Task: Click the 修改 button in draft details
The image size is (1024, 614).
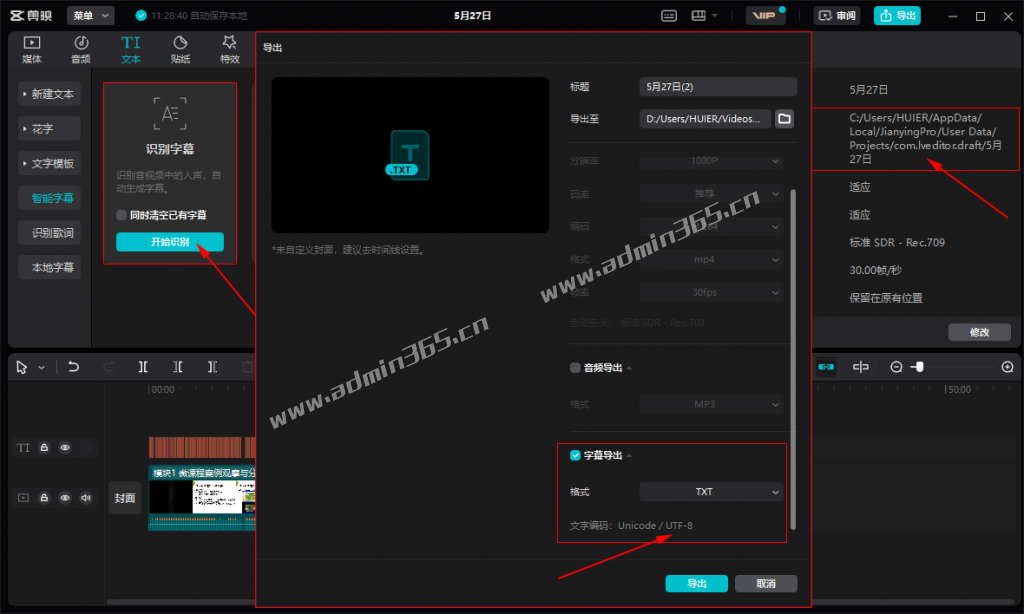Action: tap(980, 332)
